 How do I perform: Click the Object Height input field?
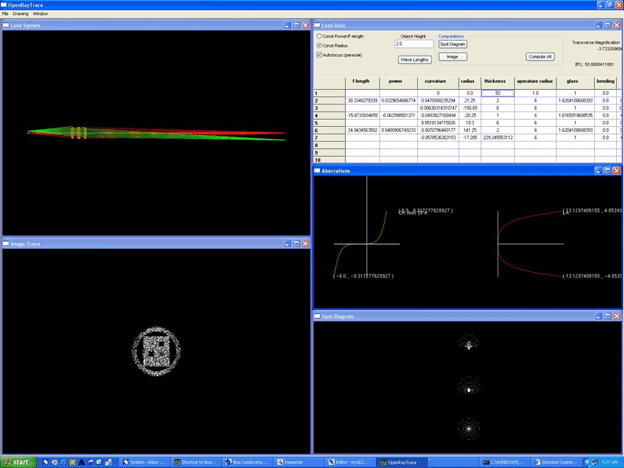coord(413,44)
